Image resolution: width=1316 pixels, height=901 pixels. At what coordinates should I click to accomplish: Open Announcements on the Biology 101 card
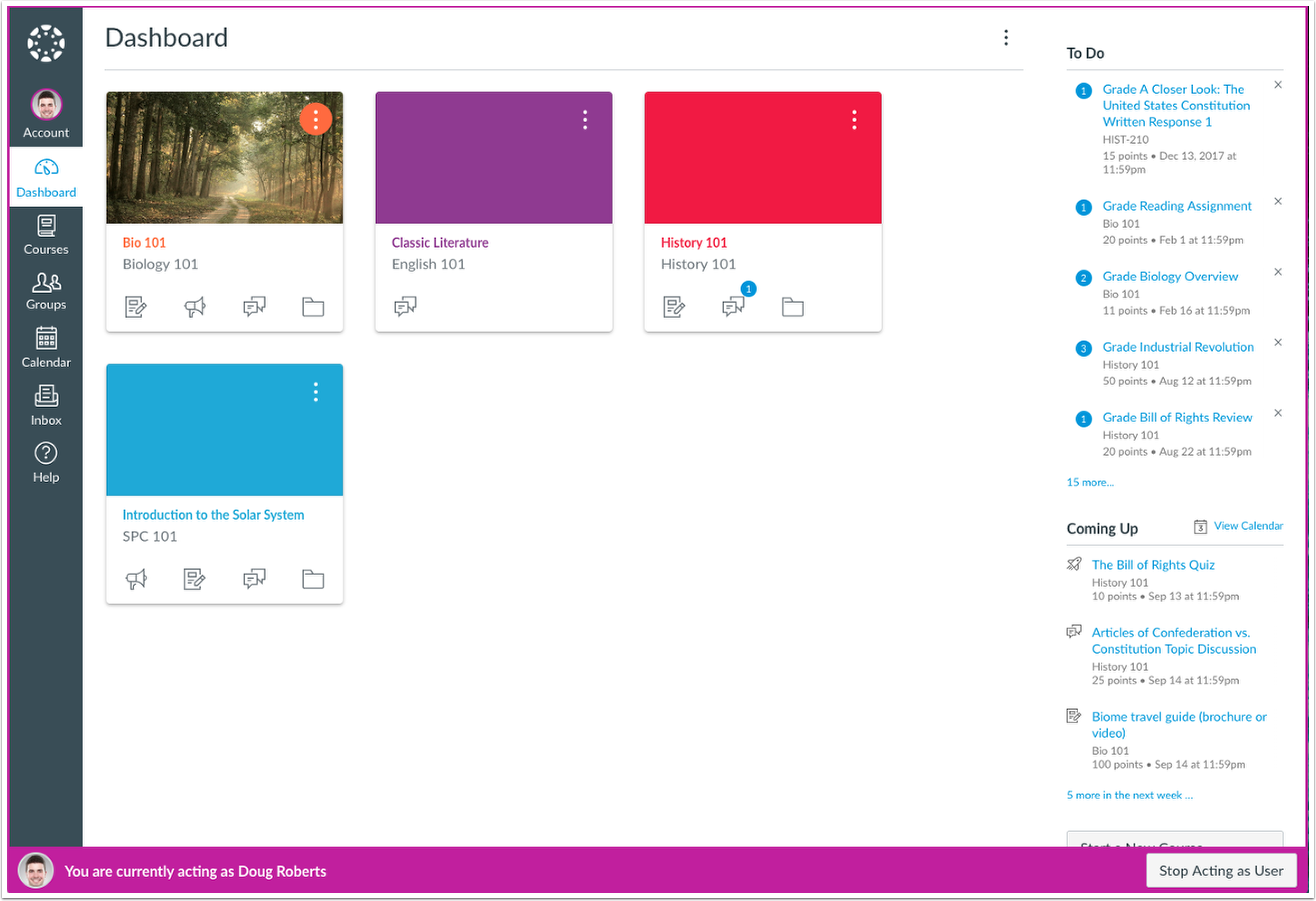[195, 307]
